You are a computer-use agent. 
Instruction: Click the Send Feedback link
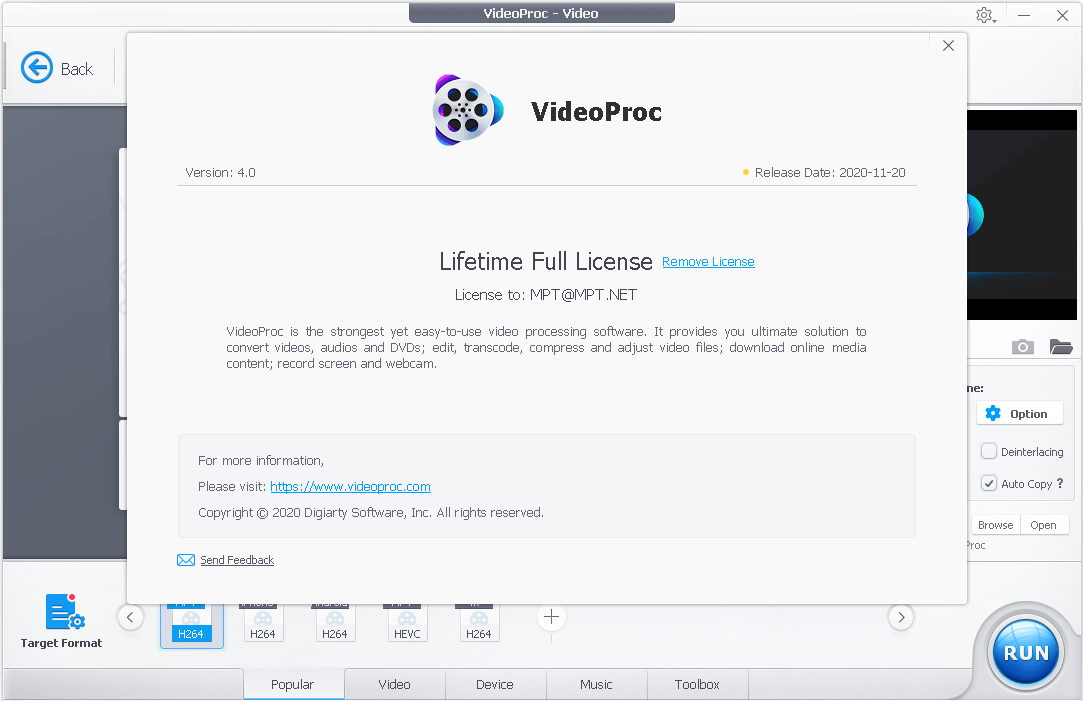[237, 560]
